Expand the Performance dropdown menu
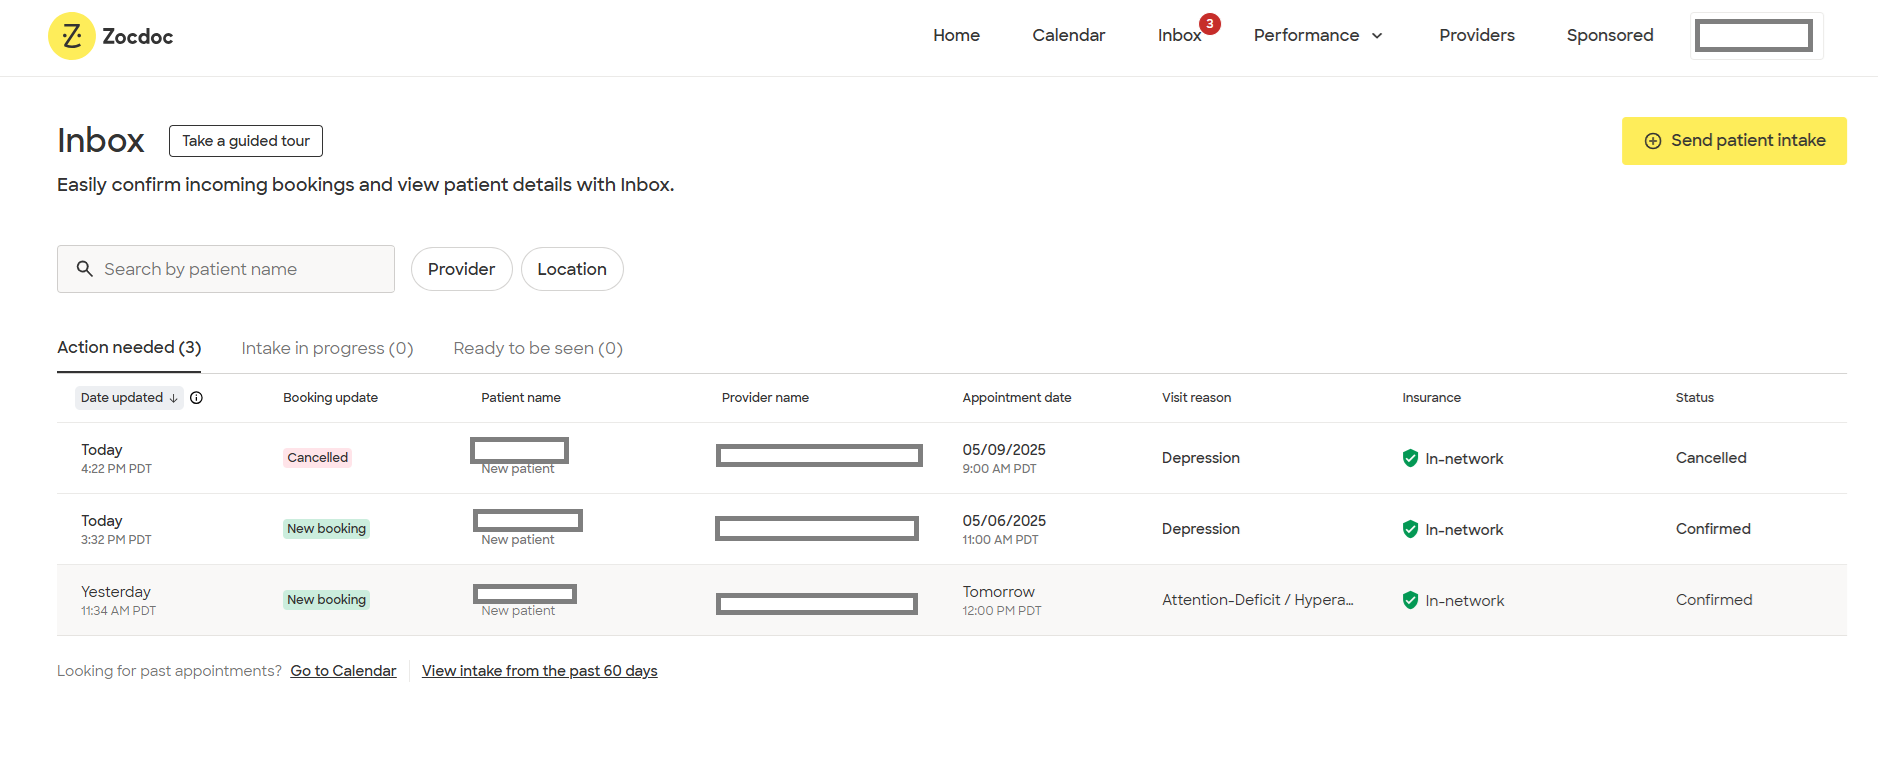Viewport: 1878px width, 766px height. tap(1318, 36)
